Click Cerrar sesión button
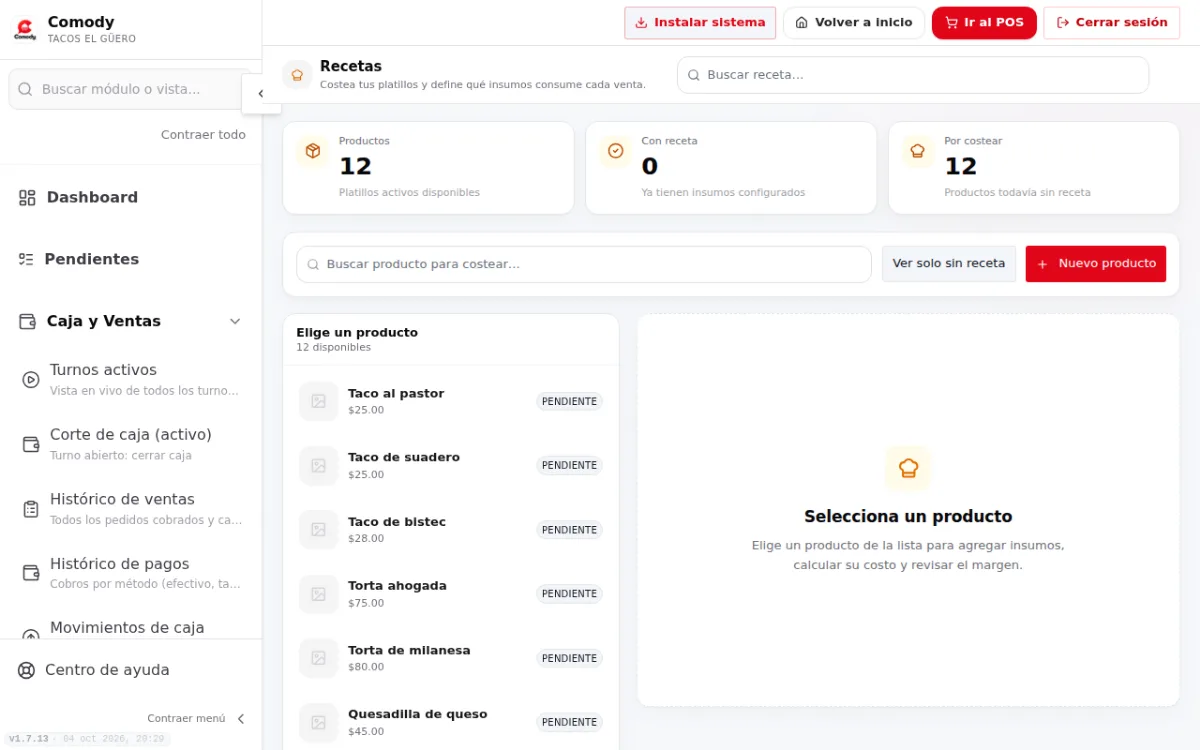 coord(1112,23)
